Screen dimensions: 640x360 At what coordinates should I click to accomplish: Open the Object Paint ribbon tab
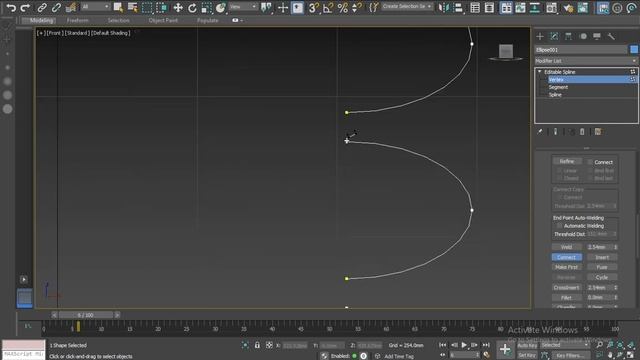(163, 20)
